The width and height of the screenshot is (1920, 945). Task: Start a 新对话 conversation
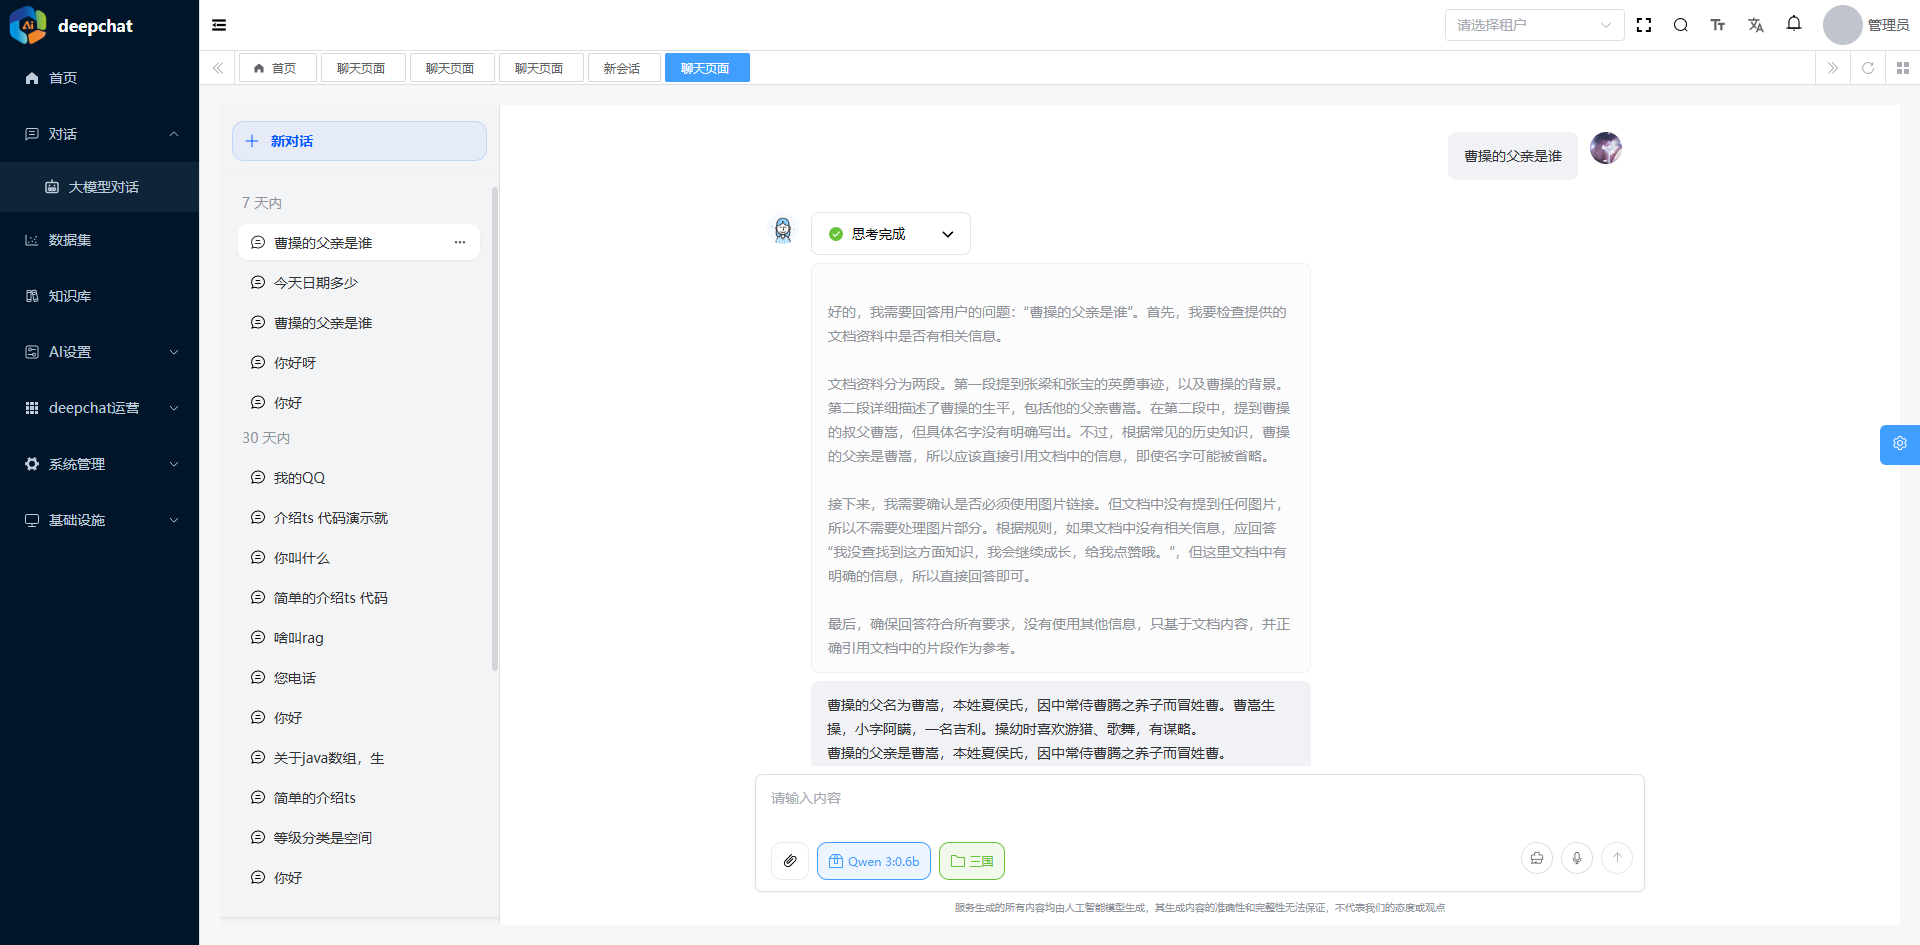[359, 141]
